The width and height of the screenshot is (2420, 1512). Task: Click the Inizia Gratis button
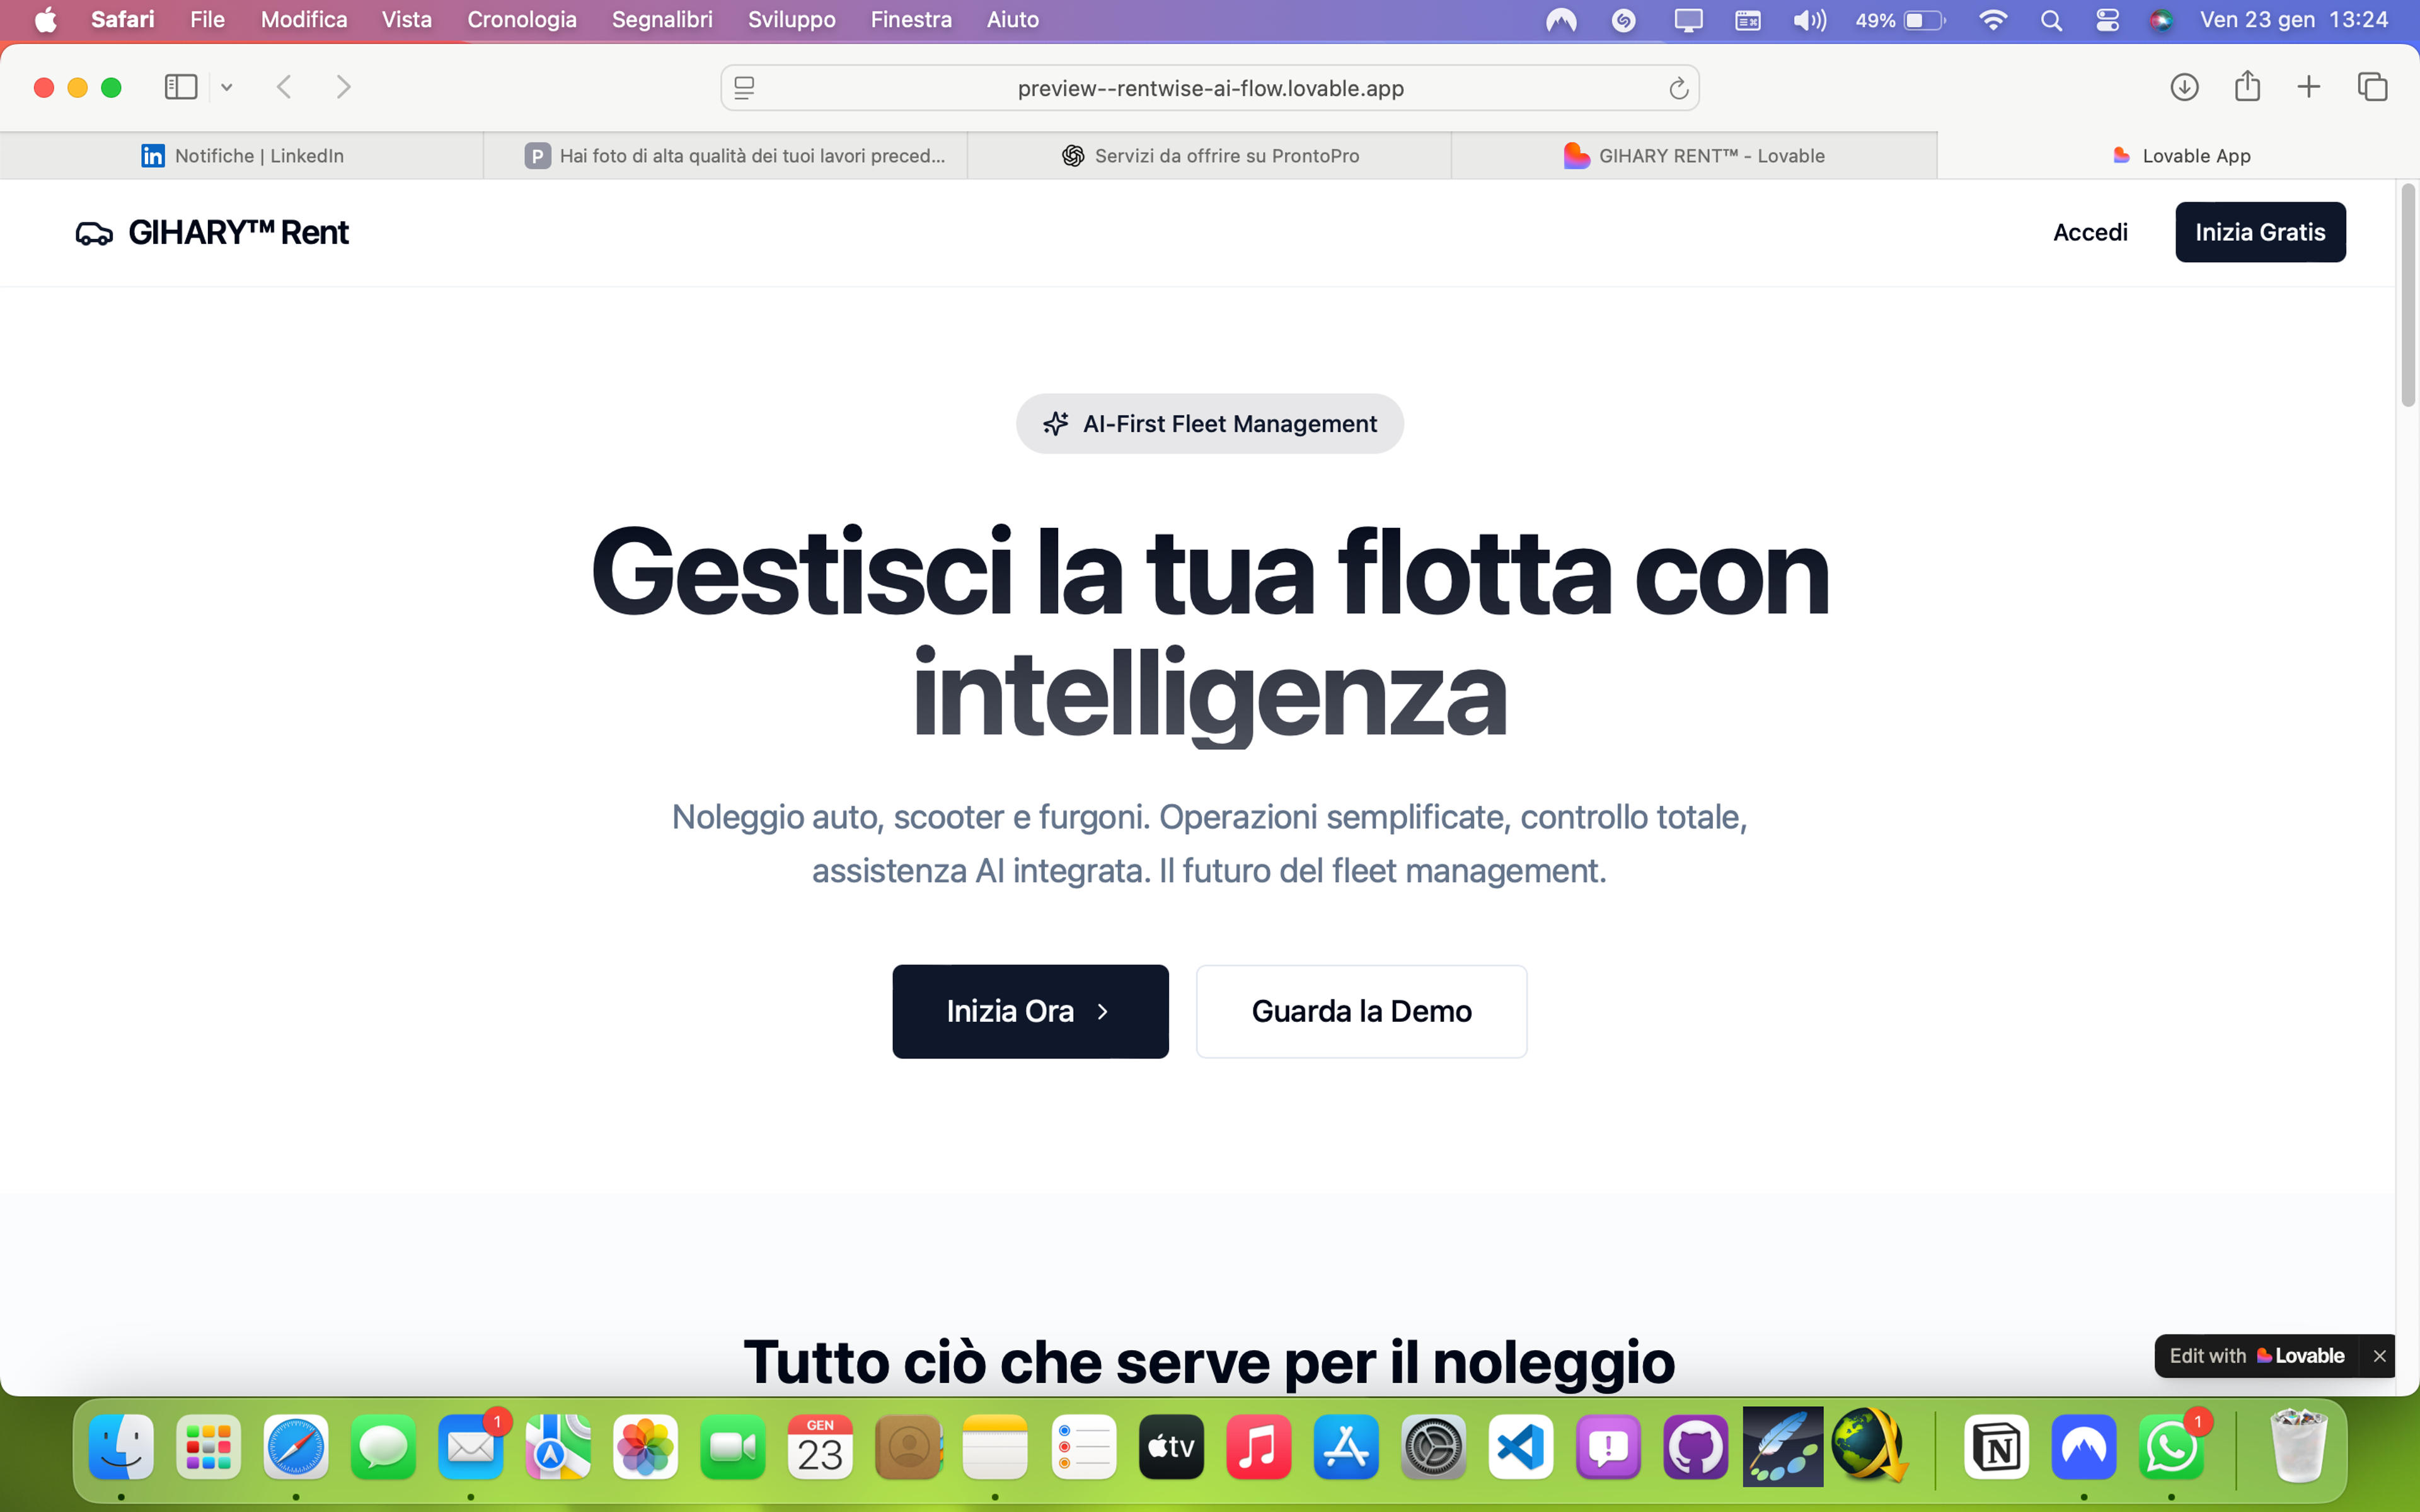click(2260, 232)
